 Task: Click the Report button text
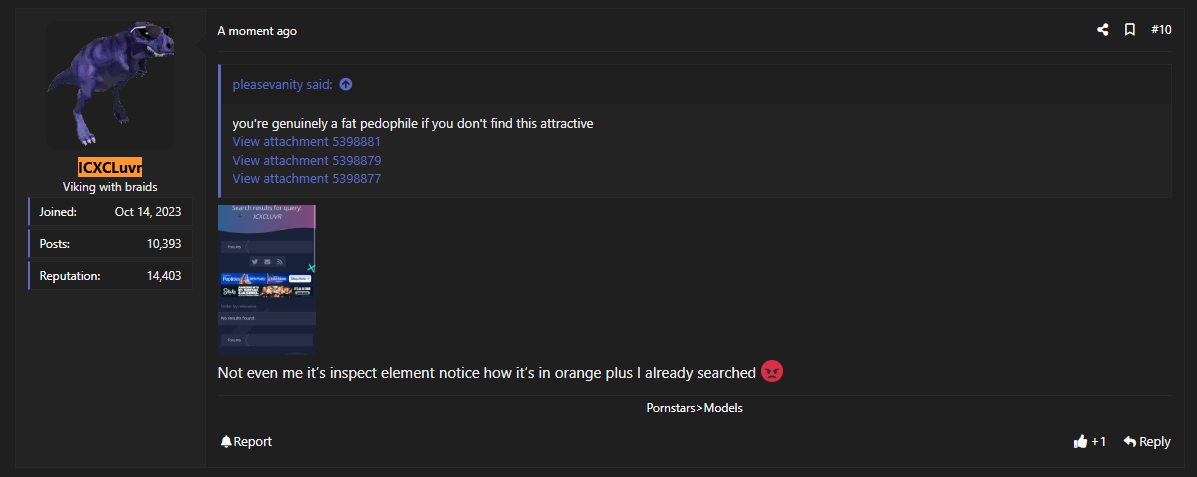click(253, 441)
